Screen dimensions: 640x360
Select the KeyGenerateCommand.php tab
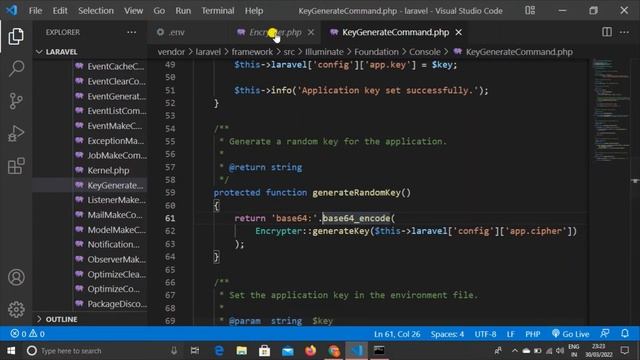coord(395,32)
